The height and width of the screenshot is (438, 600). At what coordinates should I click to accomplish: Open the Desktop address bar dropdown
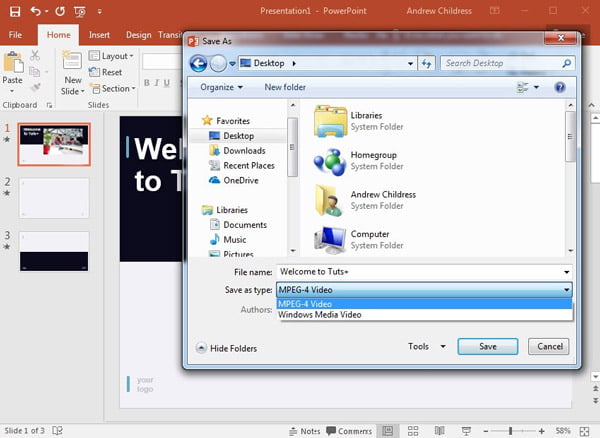pyautogui.click(x=410, y=64)
